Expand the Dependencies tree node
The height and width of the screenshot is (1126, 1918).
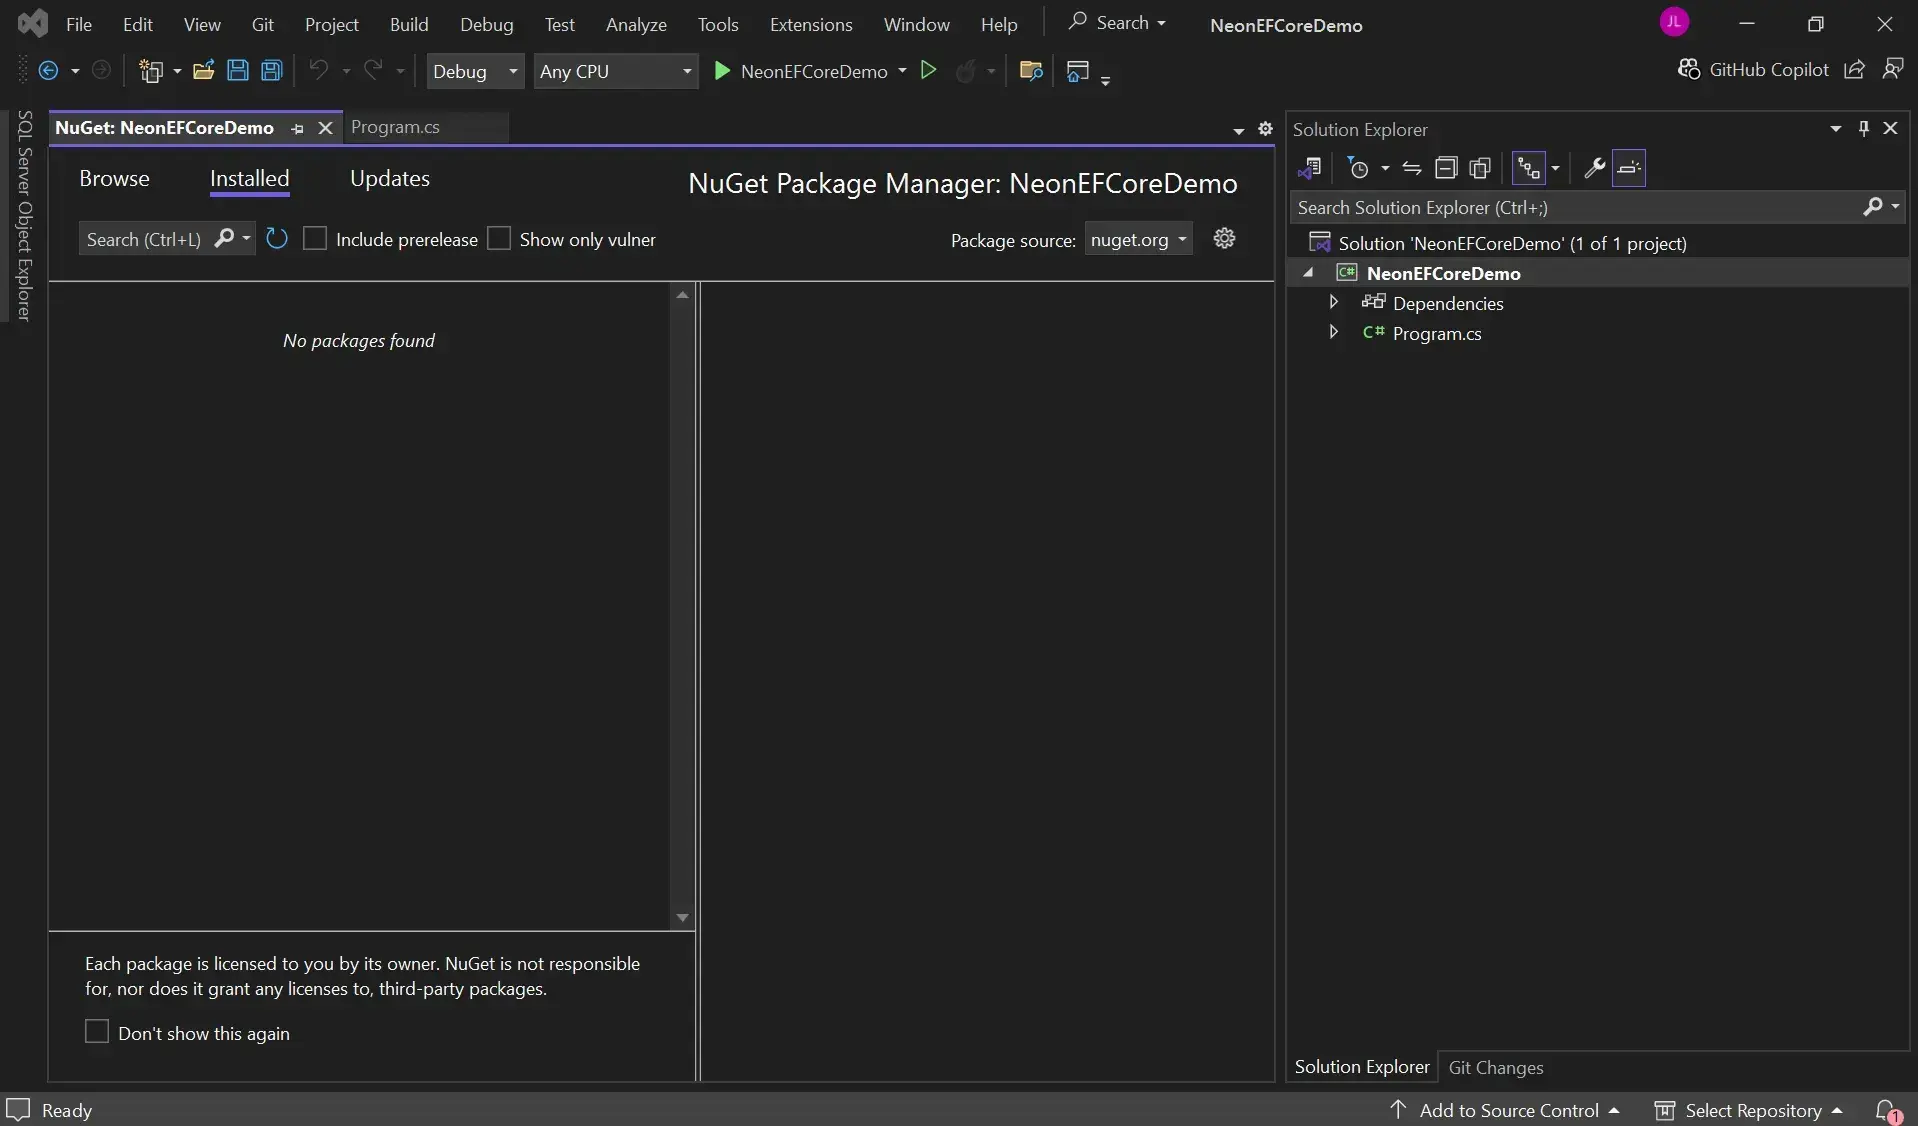click(x=1333, y=302)
